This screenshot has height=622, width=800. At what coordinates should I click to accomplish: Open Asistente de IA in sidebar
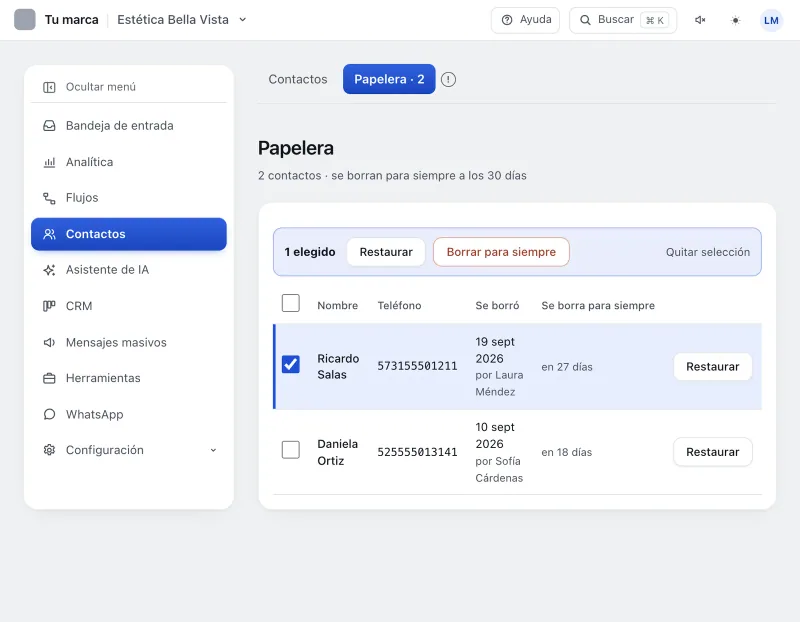[129, 270]
